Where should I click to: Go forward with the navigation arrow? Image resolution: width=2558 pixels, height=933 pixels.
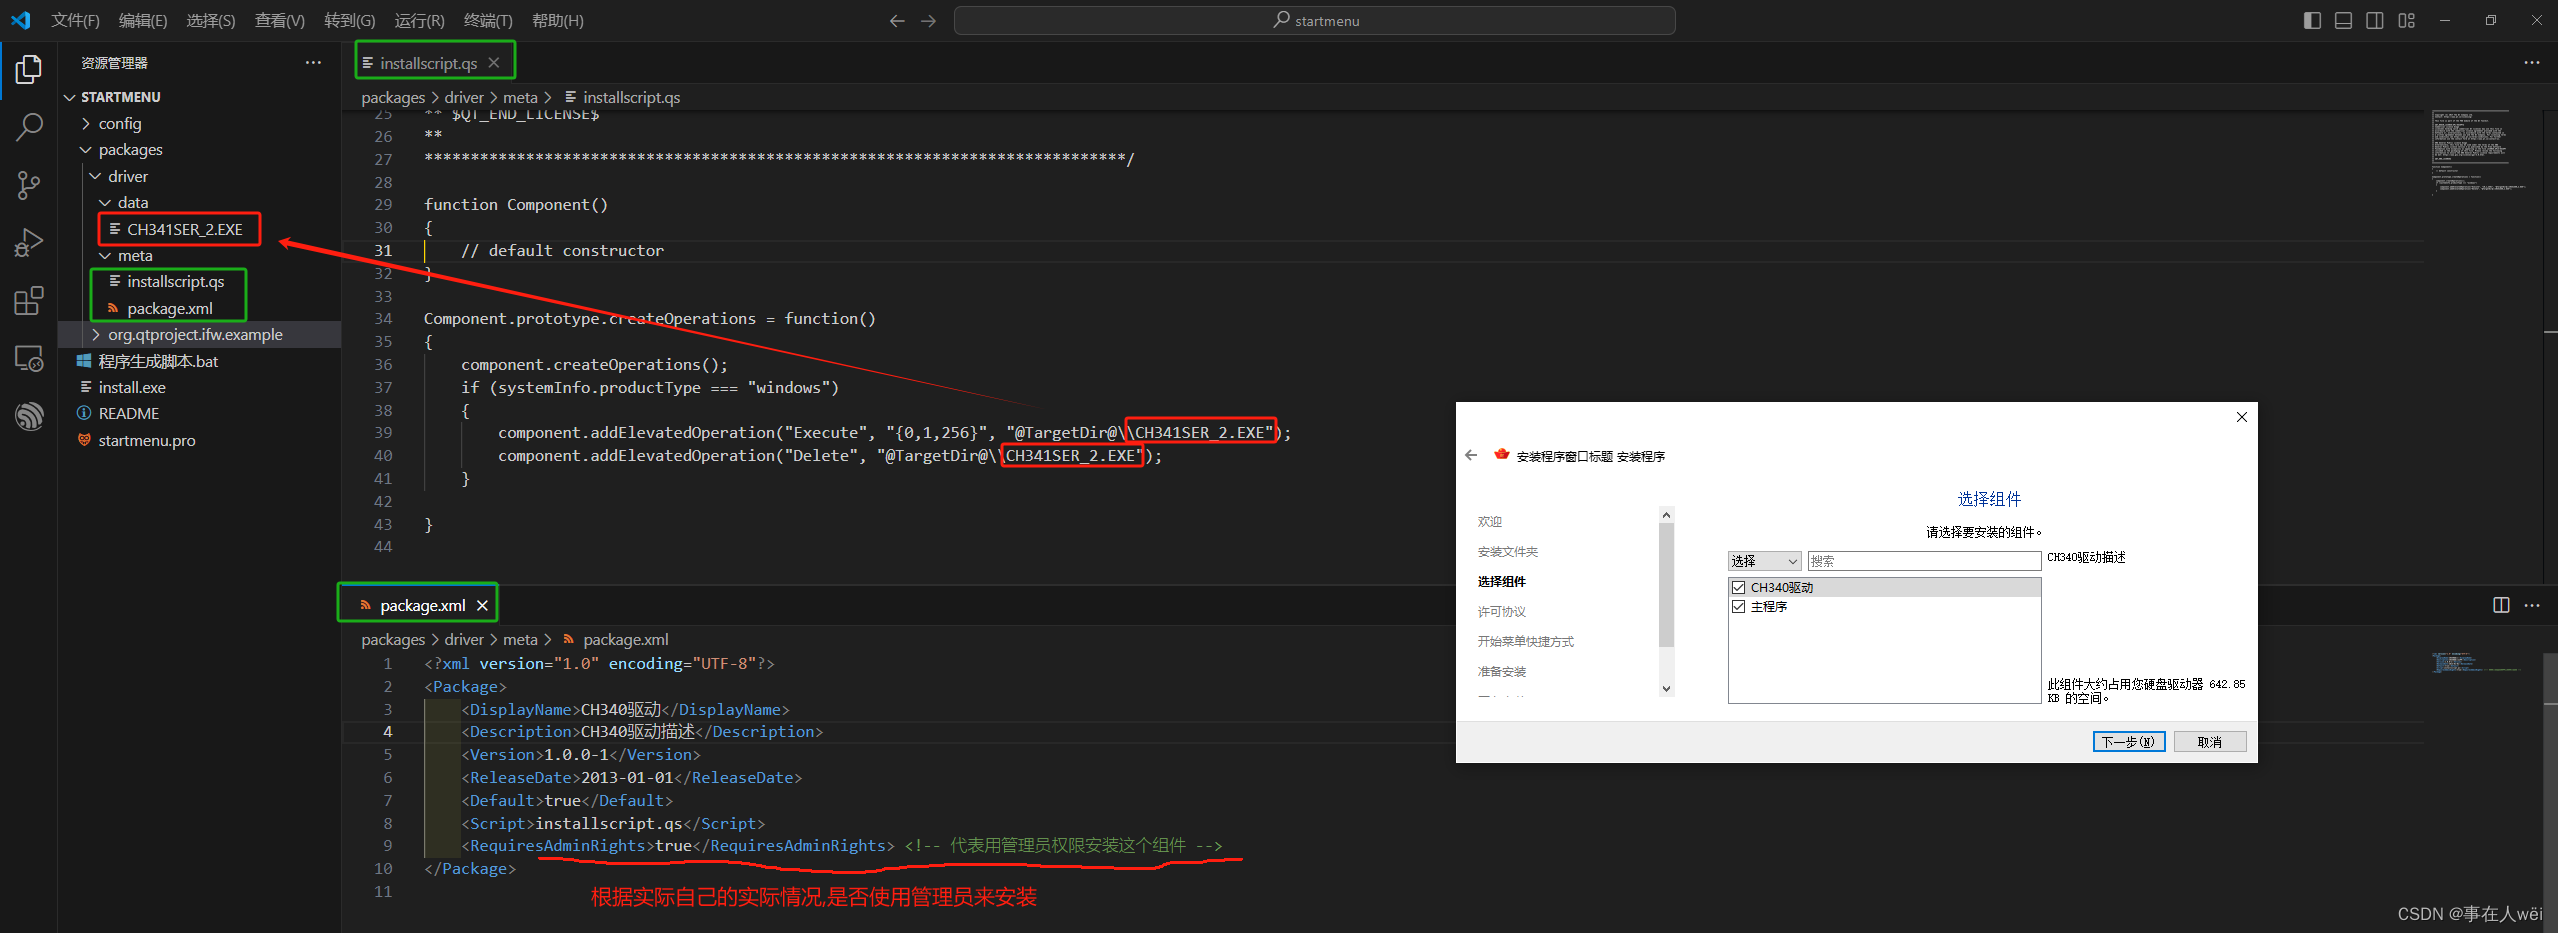(929, 21)
